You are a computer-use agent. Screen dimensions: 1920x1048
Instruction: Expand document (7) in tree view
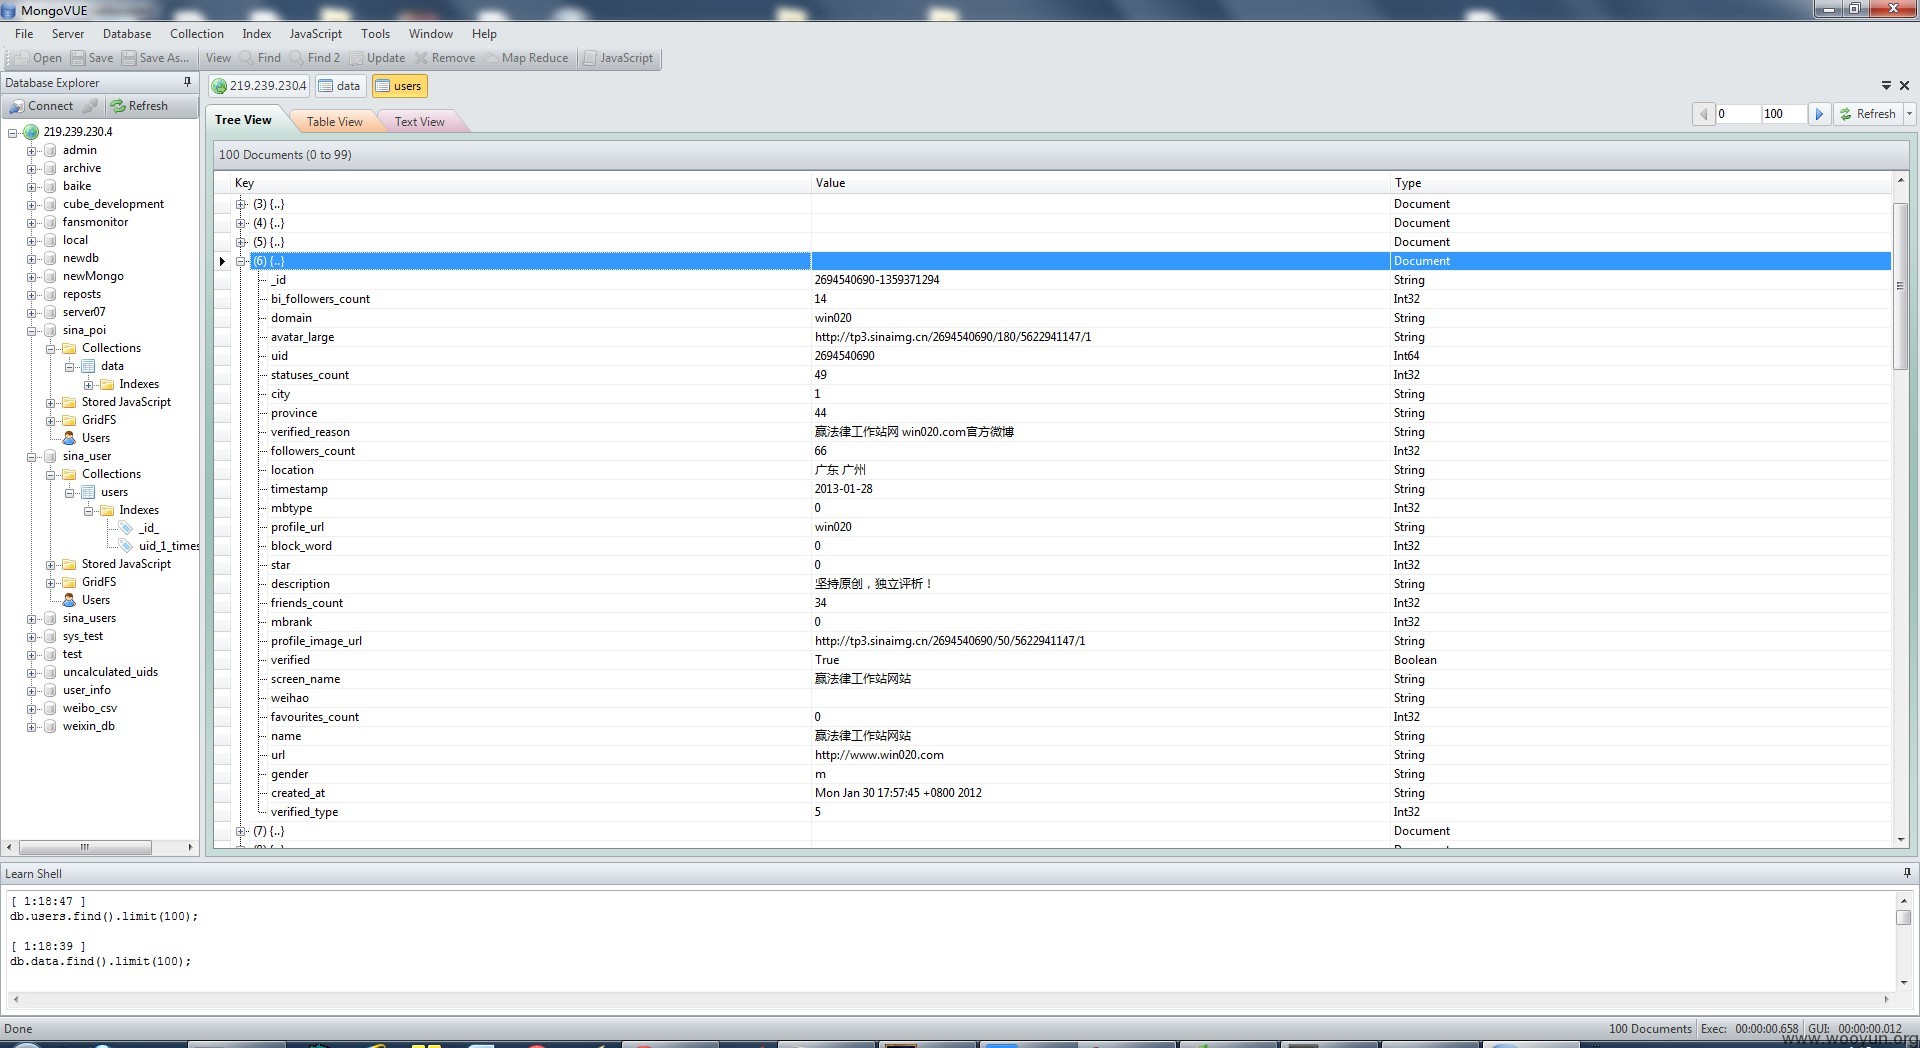click(241, 831)
